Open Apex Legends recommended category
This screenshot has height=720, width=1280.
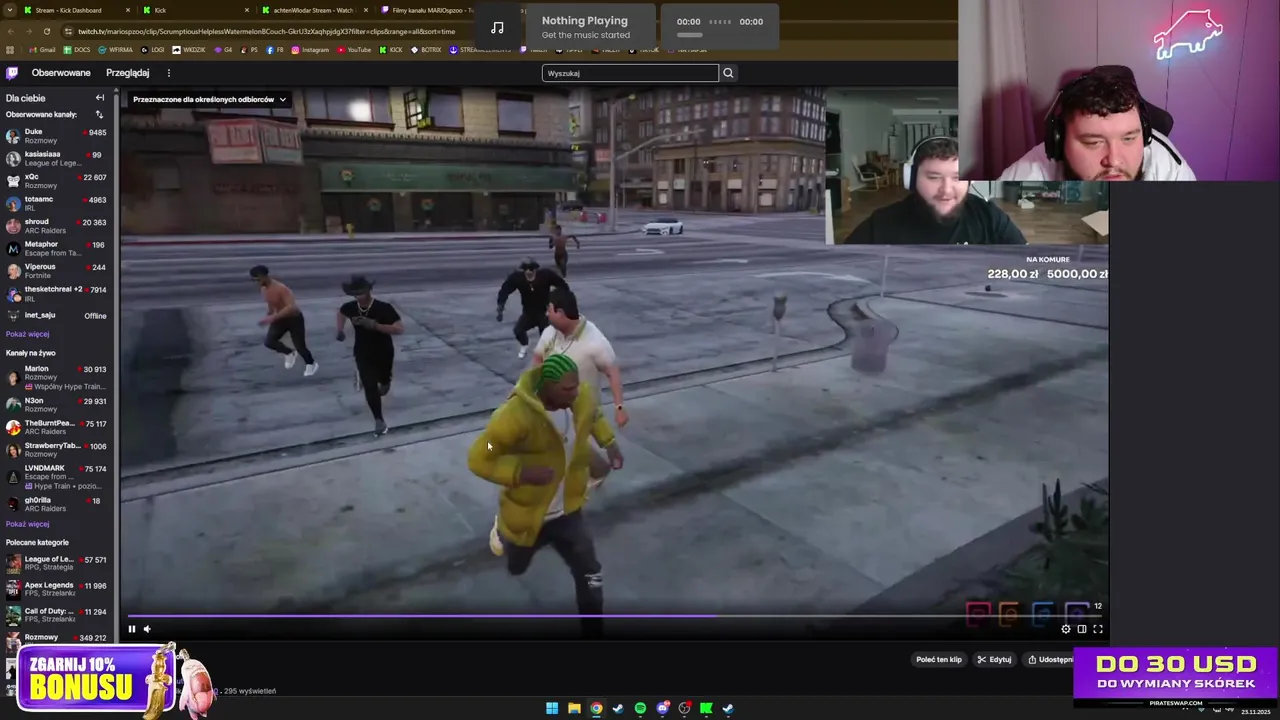[x=56, y=589]
